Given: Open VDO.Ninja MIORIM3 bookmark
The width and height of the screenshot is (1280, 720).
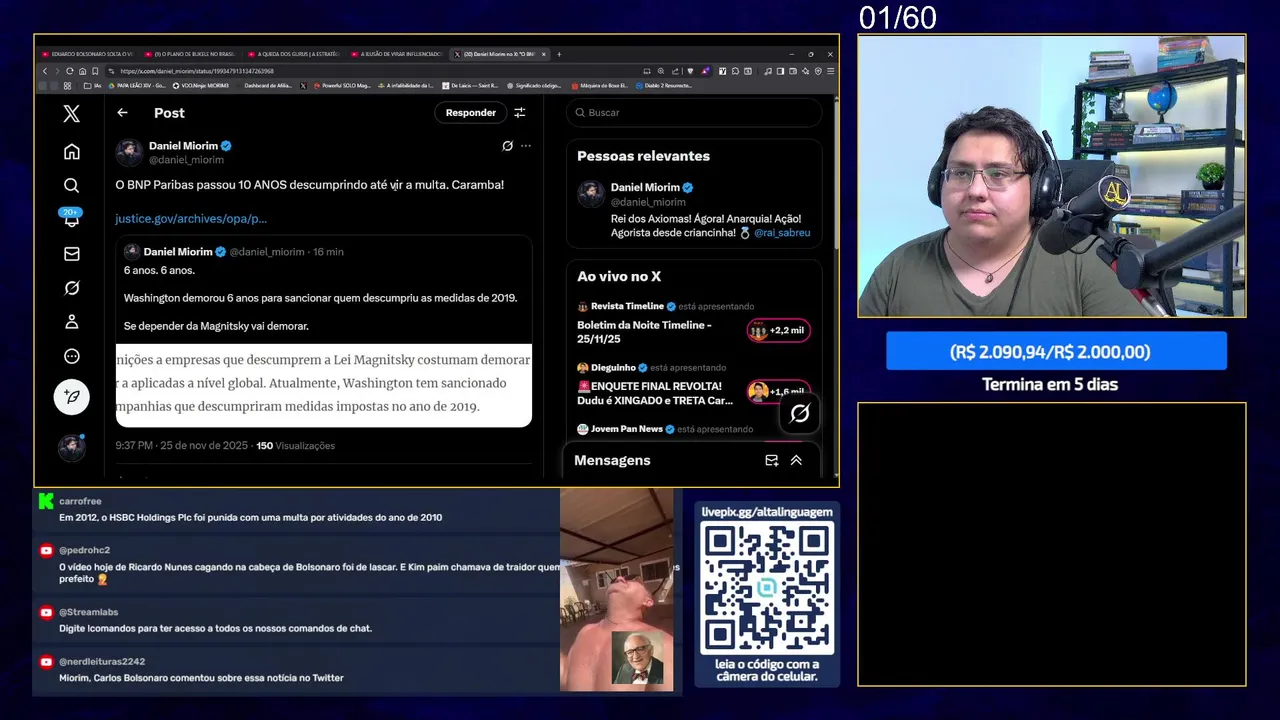Looking at the screenshot, I should (x=200, y=86).
